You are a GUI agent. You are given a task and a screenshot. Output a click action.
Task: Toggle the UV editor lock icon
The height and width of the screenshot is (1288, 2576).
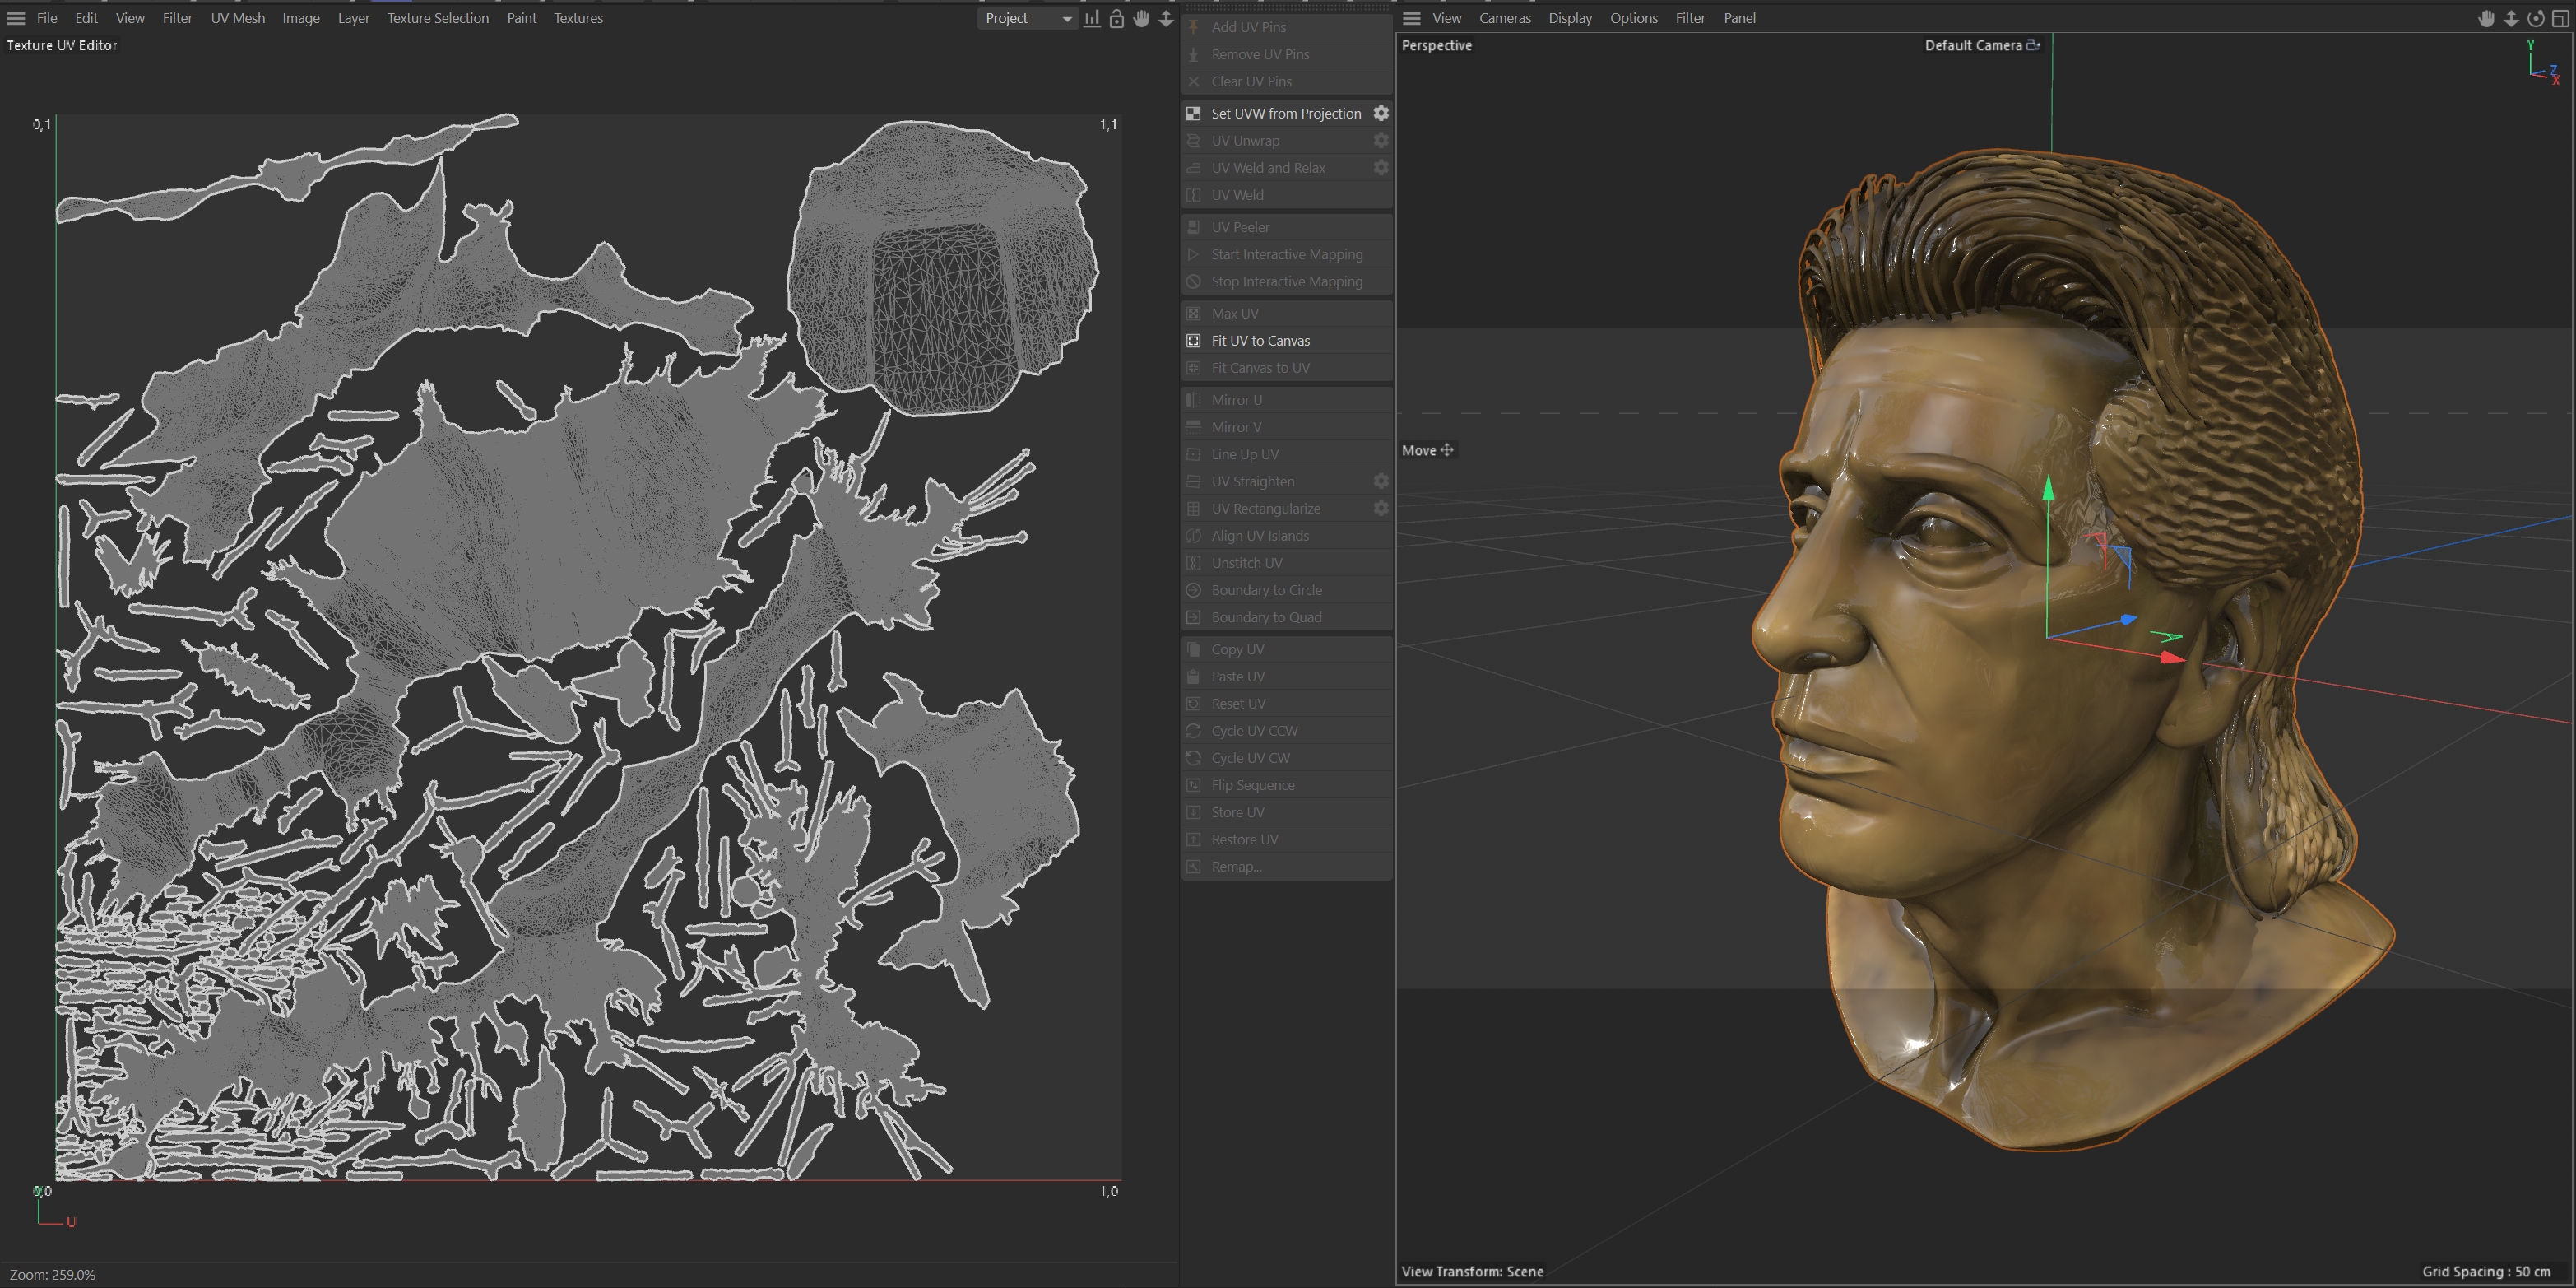click(x=1116, y=18)
